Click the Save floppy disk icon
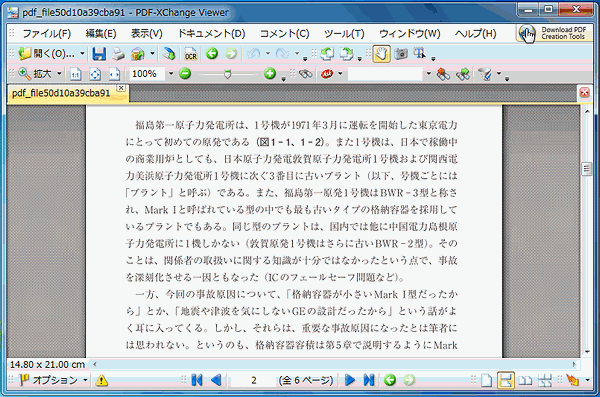The image size is (600, 397). 99,54
